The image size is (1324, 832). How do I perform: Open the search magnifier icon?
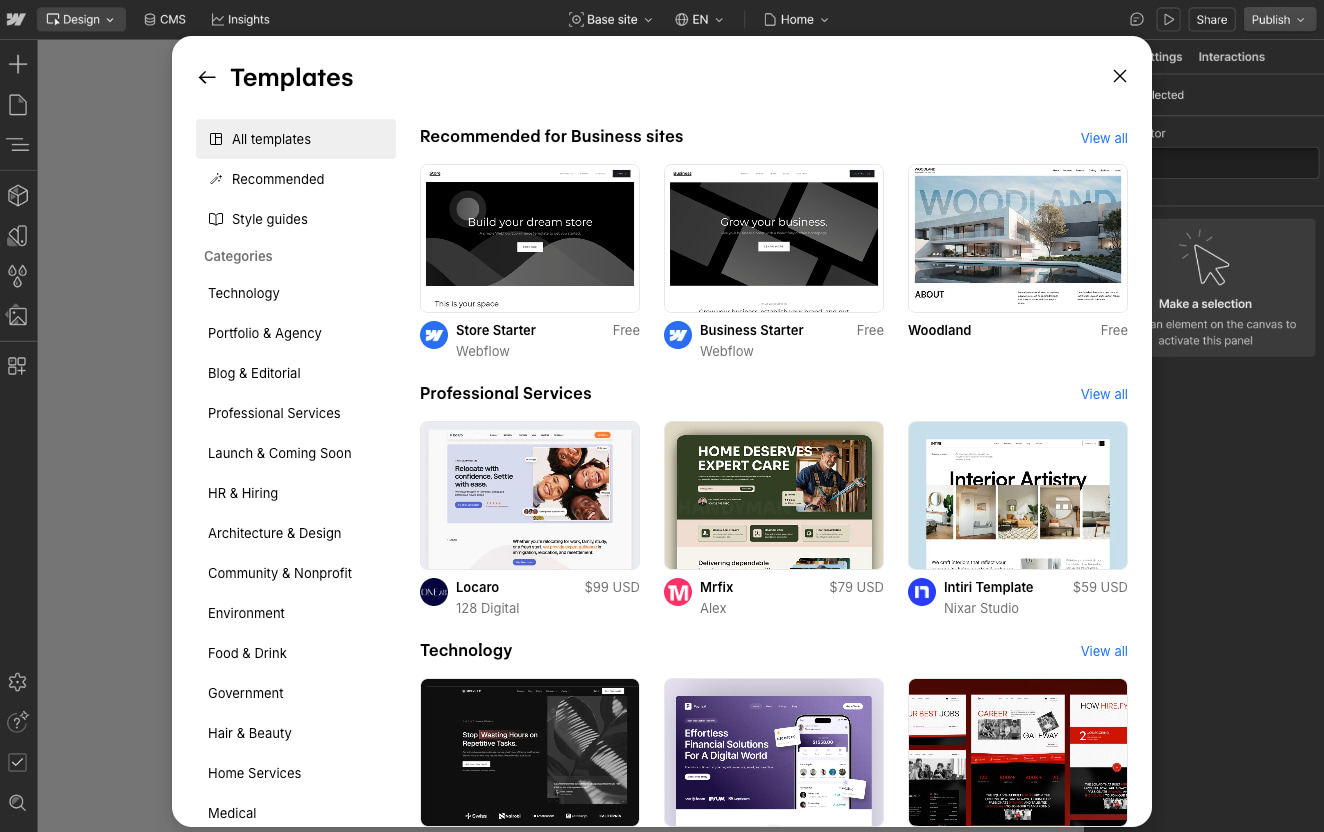coord(17,802)
